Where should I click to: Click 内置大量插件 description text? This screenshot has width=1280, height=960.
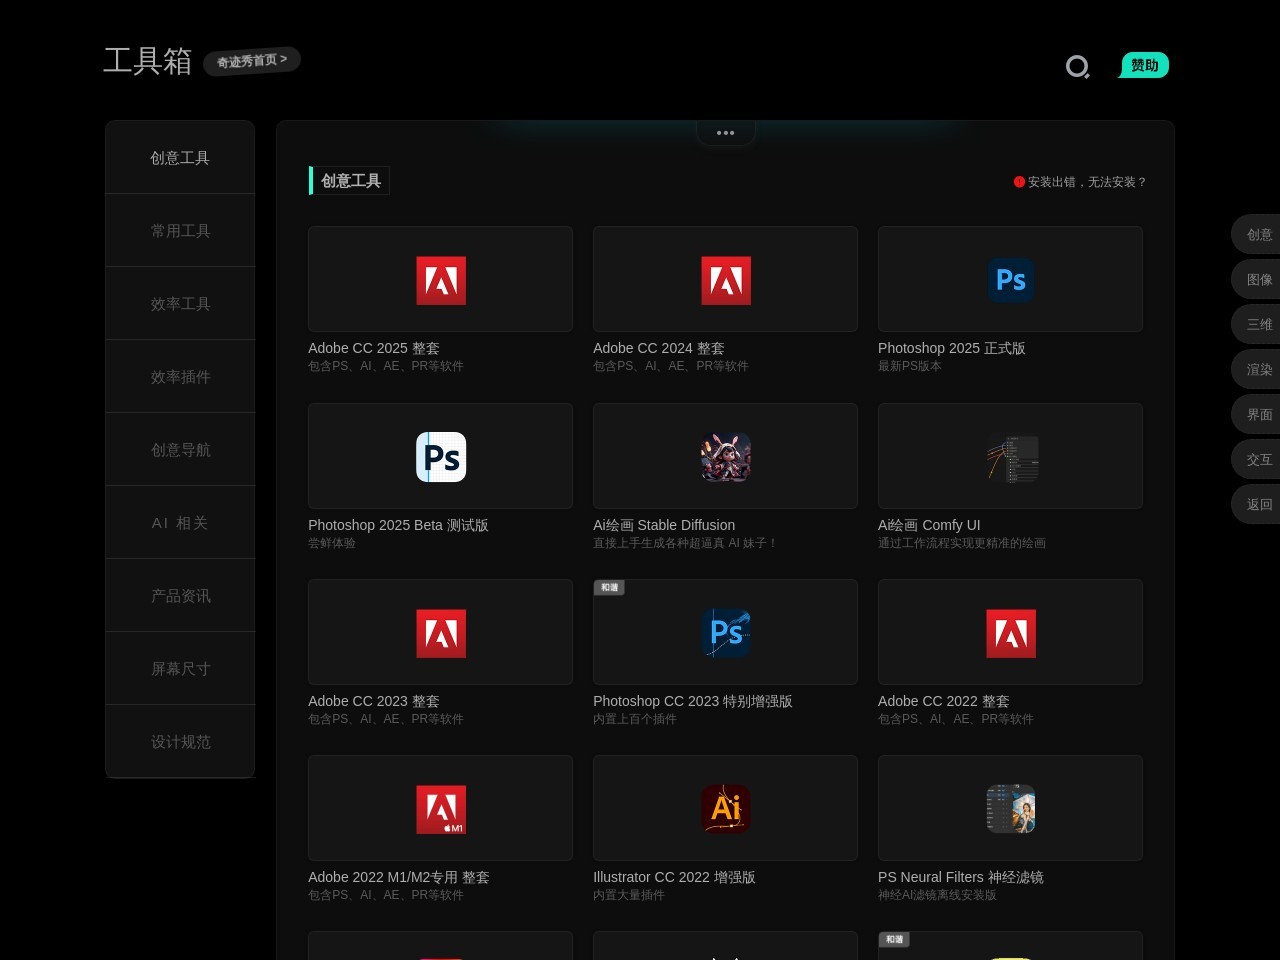[629, 895]
